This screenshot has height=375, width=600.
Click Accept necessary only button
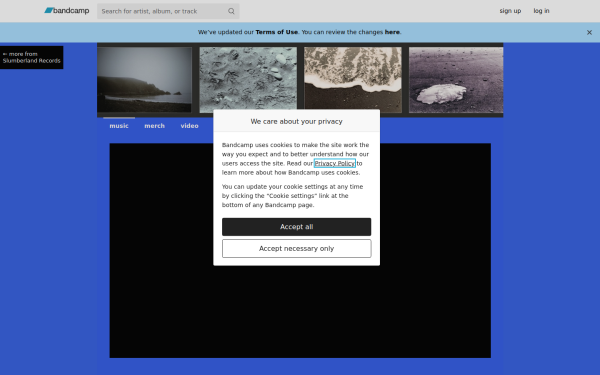pyautogui.click(x=296, y=249)
